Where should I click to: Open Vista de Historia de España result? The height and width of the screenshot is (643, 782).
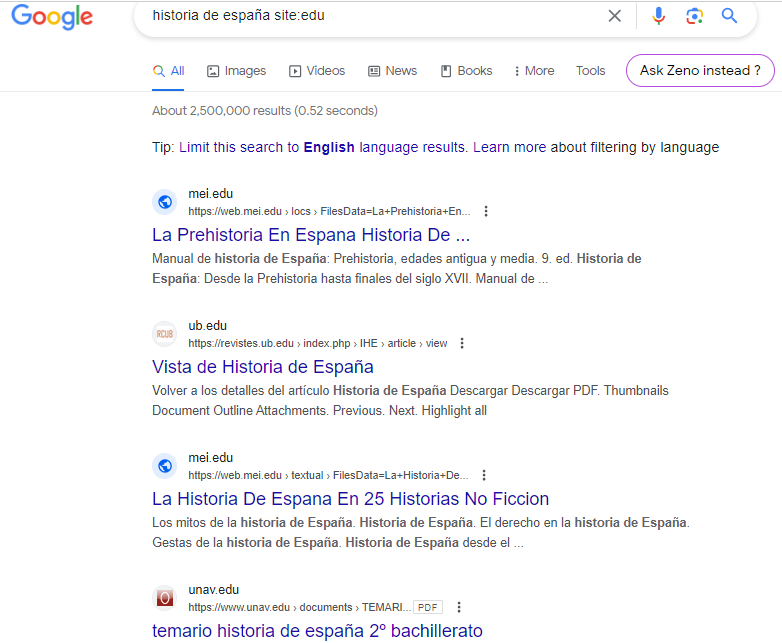click(x=263, y=367)
